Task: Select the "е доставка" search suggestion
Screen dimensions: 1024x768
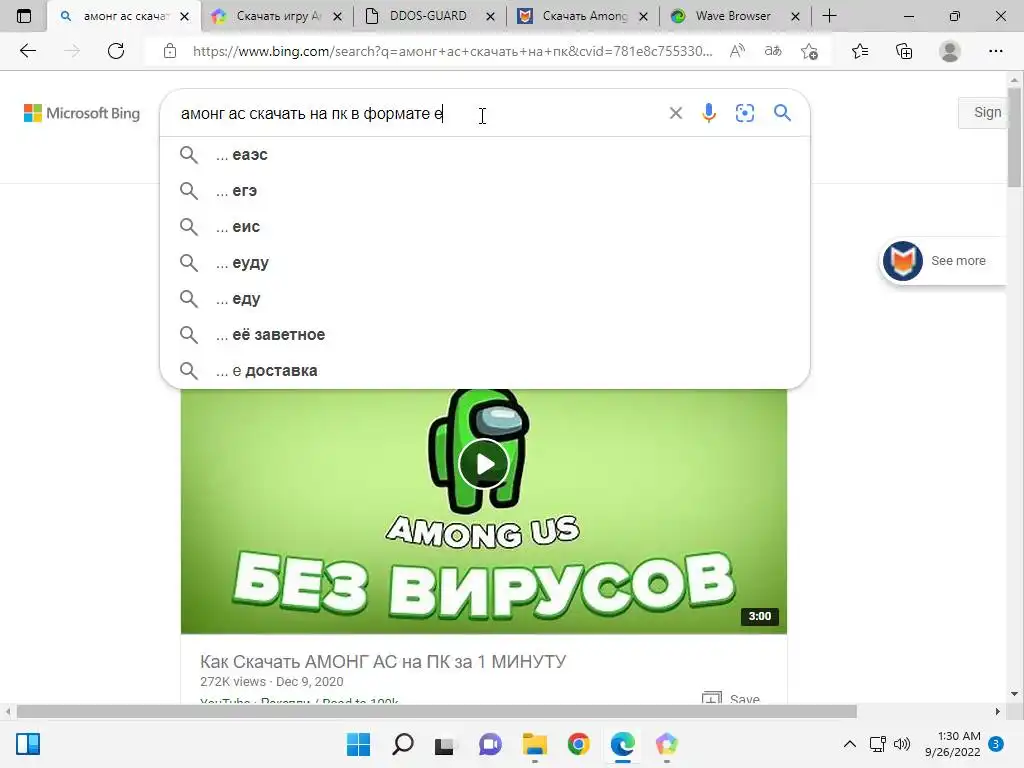Action: coord(485,370)
